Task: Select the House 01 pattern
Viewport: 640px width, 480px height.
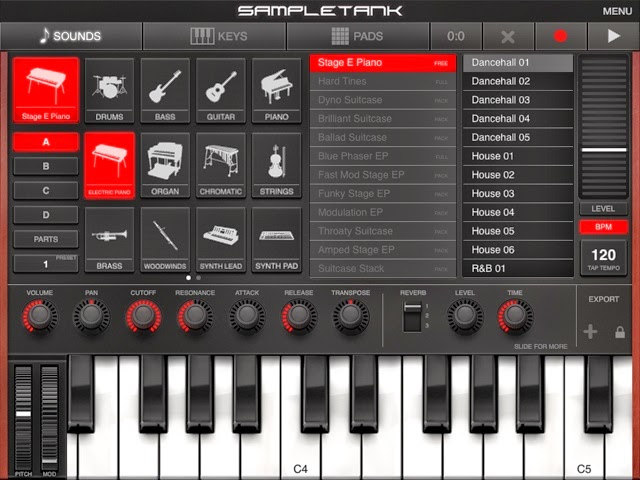Action: pos(518,156)
